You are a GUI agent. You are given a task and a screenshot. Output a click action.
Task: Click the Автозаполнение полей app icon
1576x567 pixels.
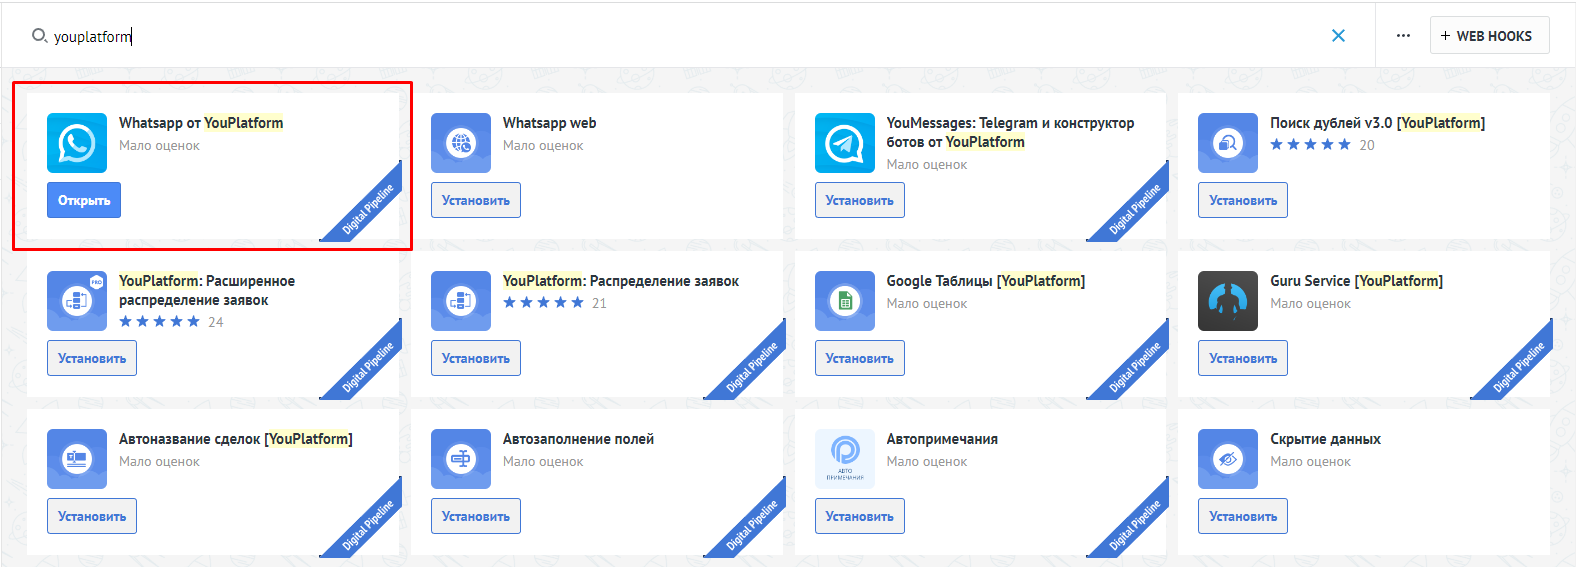(x=461, y=459)
